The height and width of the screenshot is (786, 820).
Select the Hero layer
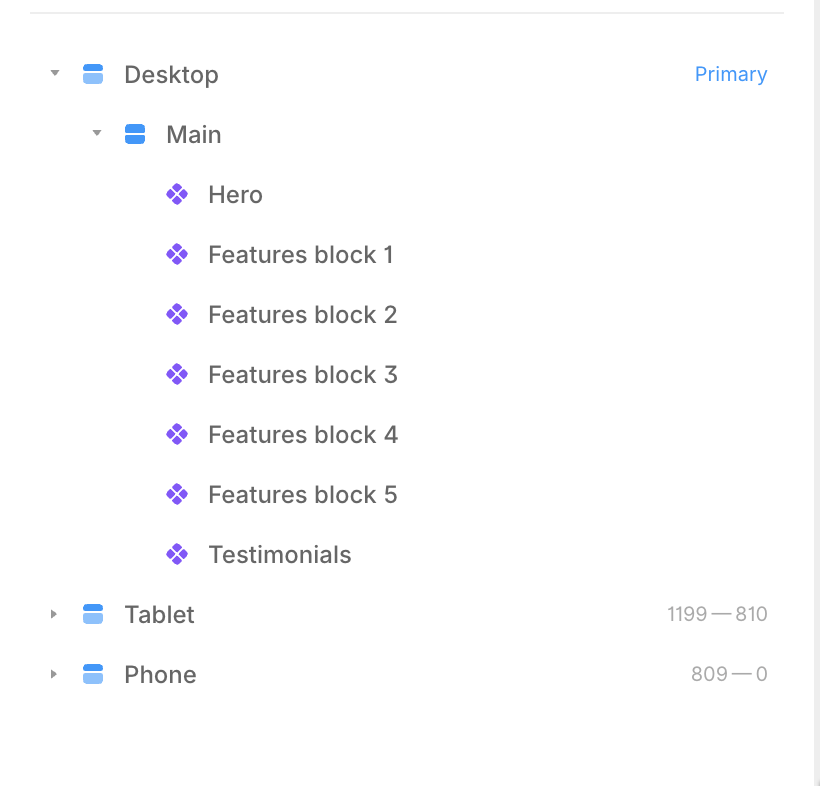235,195
